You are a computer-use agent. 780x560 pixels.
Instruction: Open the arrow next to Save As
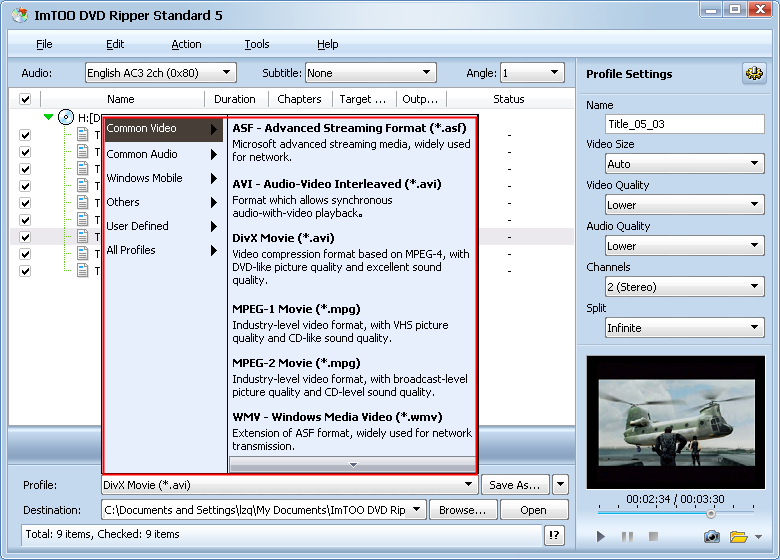pos(561,484)
